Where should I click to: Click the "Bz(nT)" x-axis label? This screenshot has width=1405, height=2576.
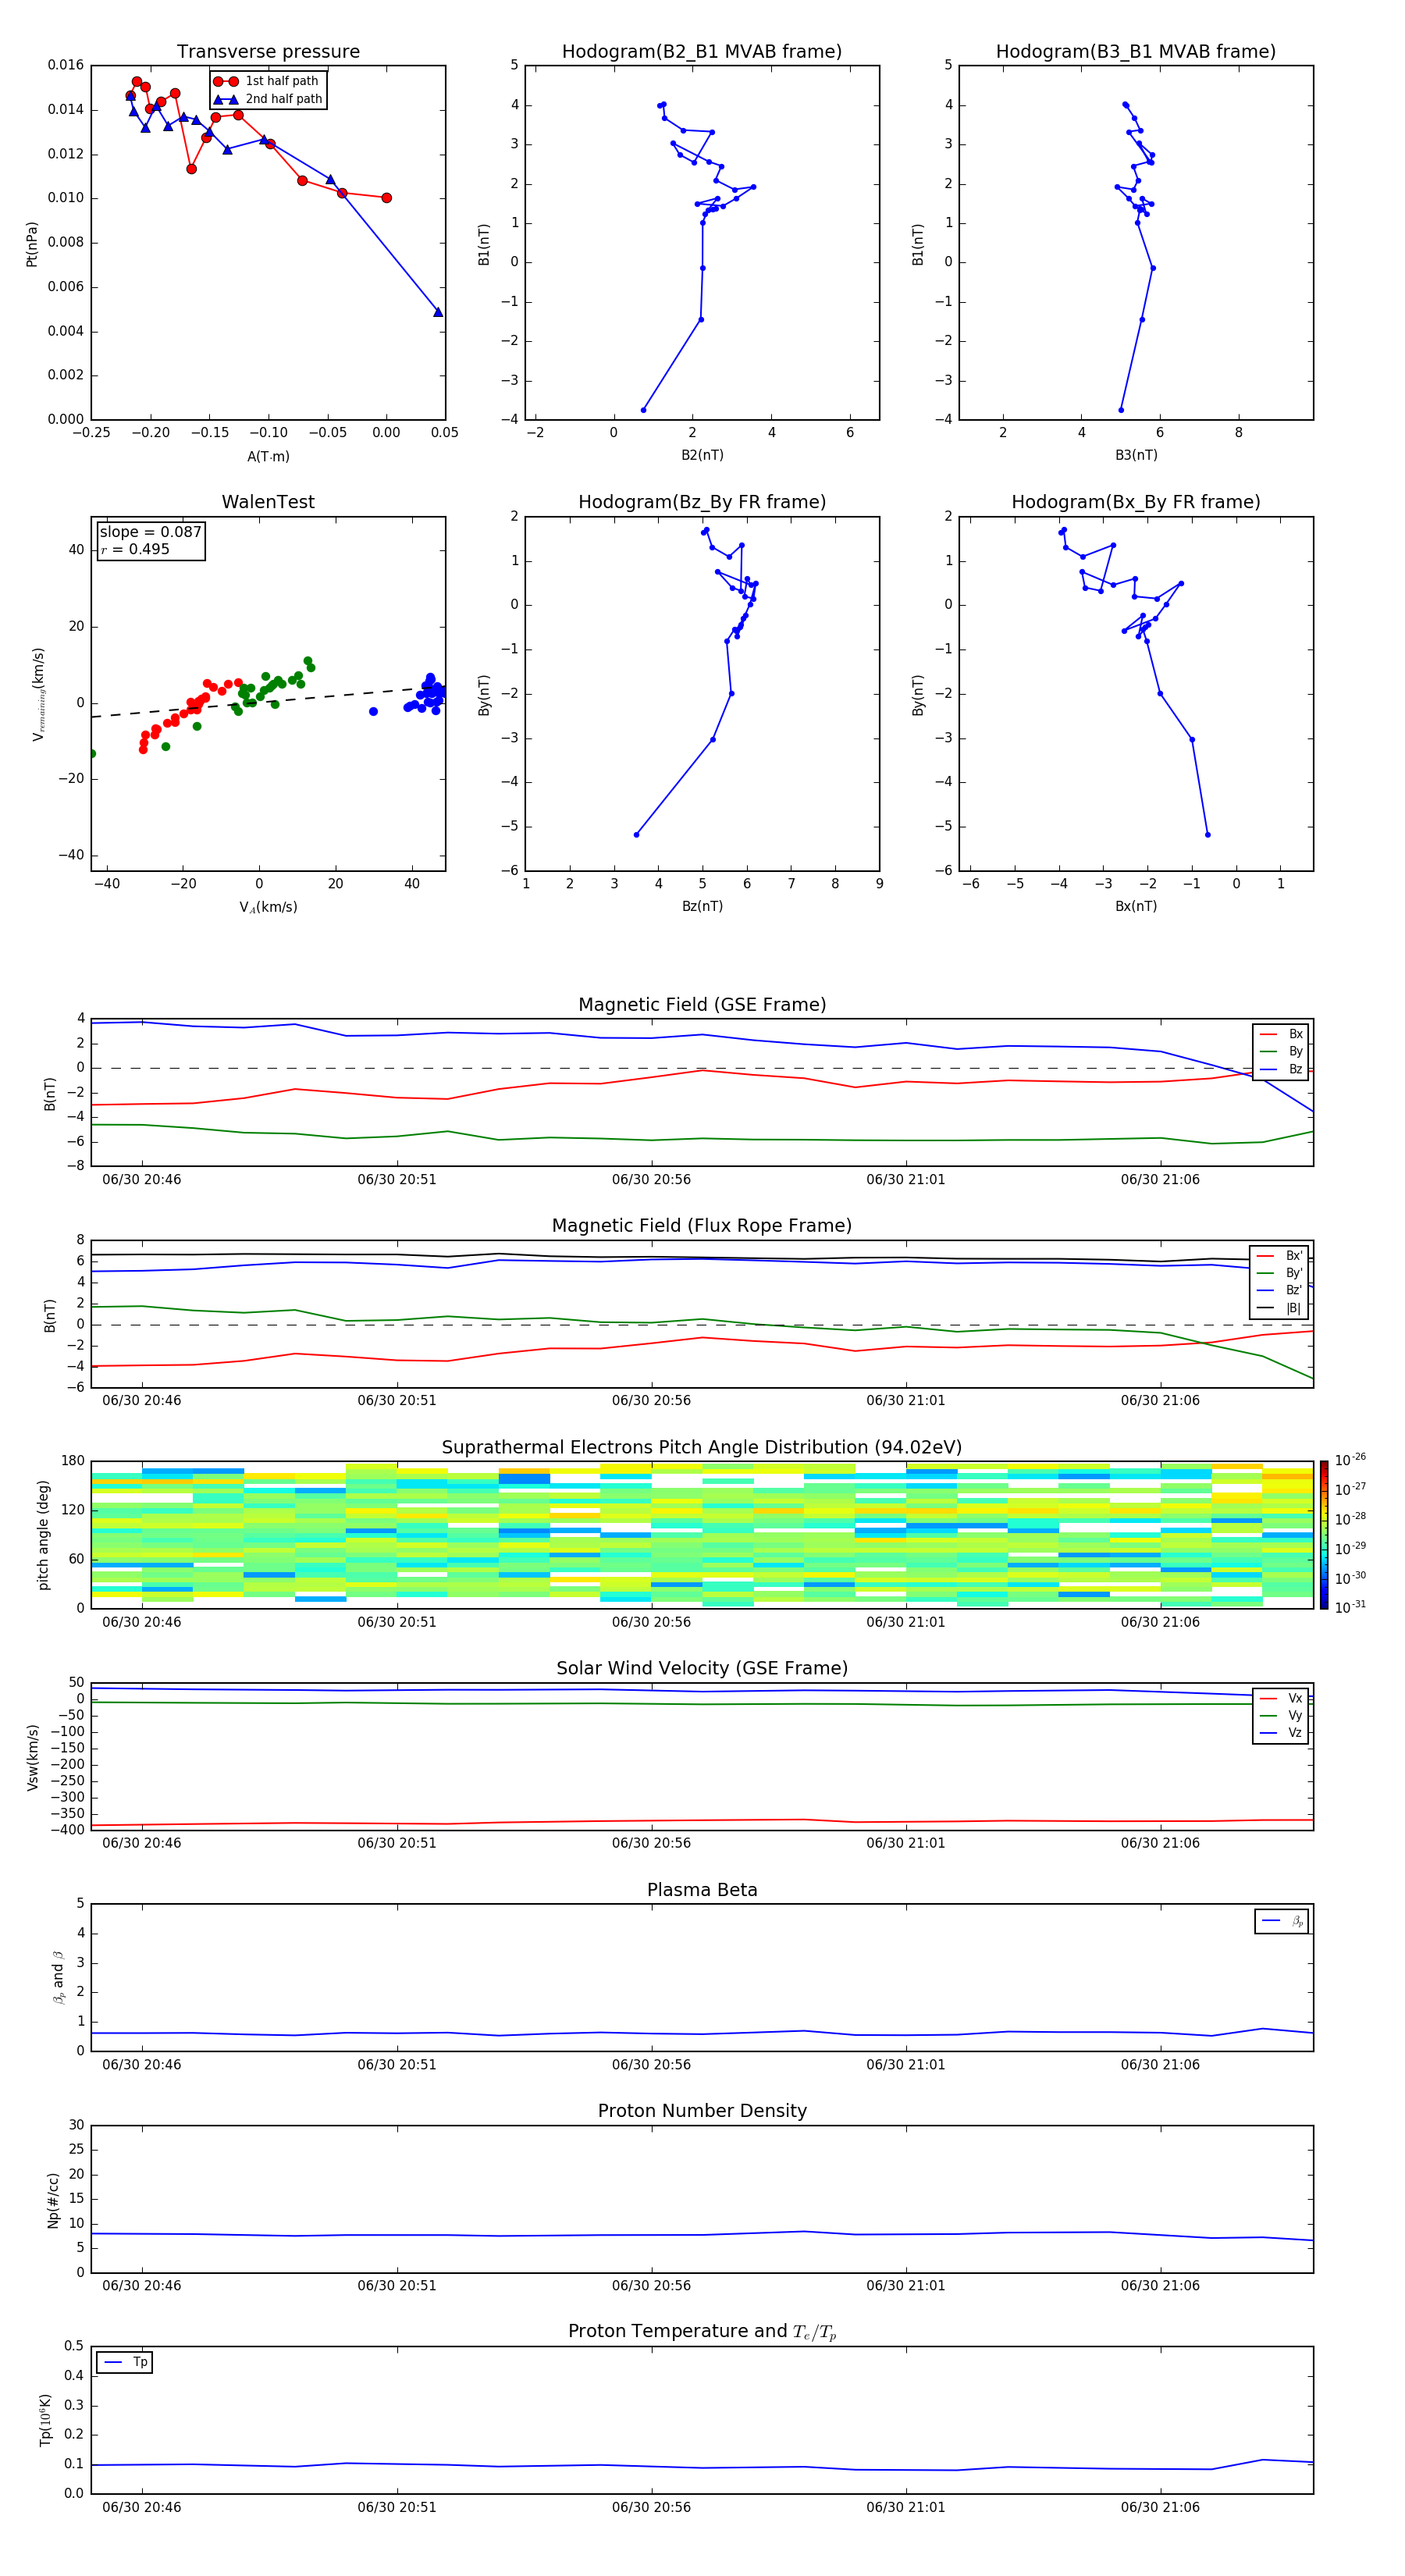[702, 906]
